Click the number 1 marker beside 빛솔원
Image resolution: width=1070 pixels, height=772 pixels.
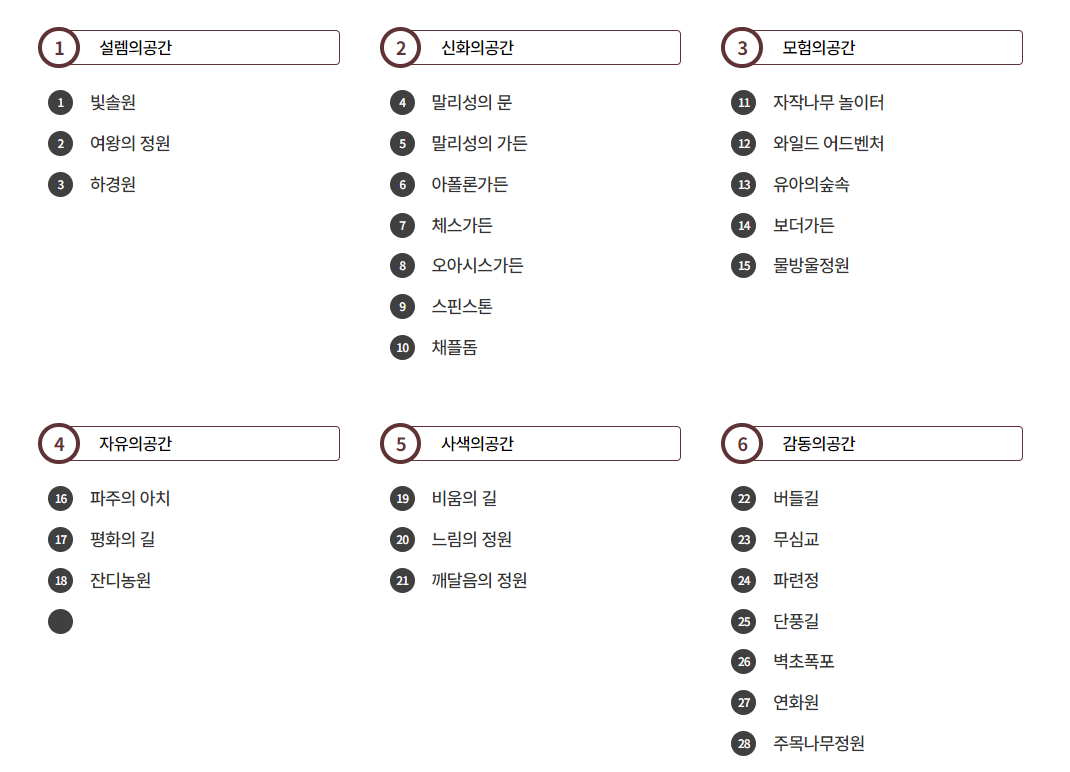(61, 102)
